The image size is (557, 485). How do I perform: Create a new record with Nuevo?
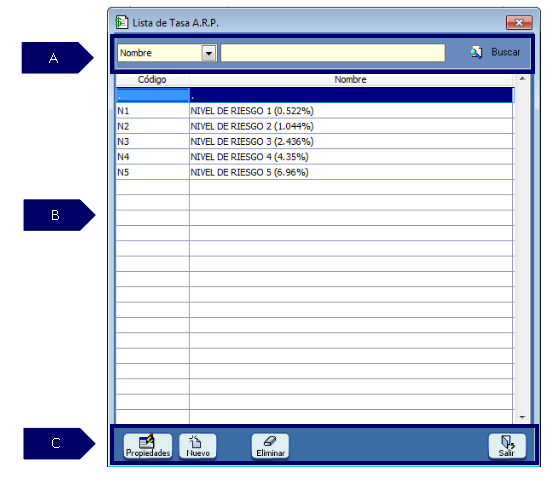[198, 446]
